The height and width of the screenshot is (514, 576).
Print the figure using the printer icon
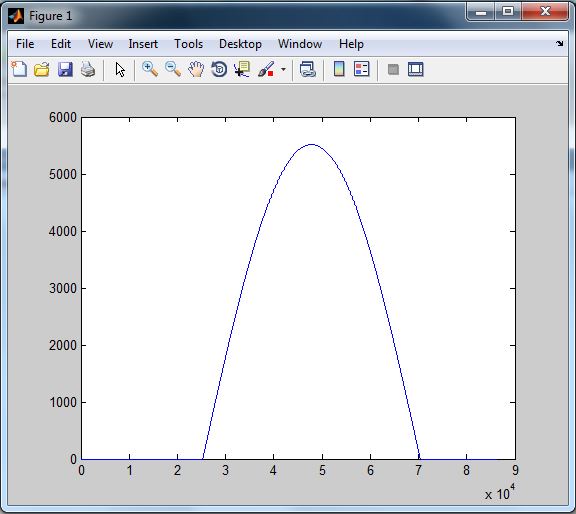[x=88, y=69]
